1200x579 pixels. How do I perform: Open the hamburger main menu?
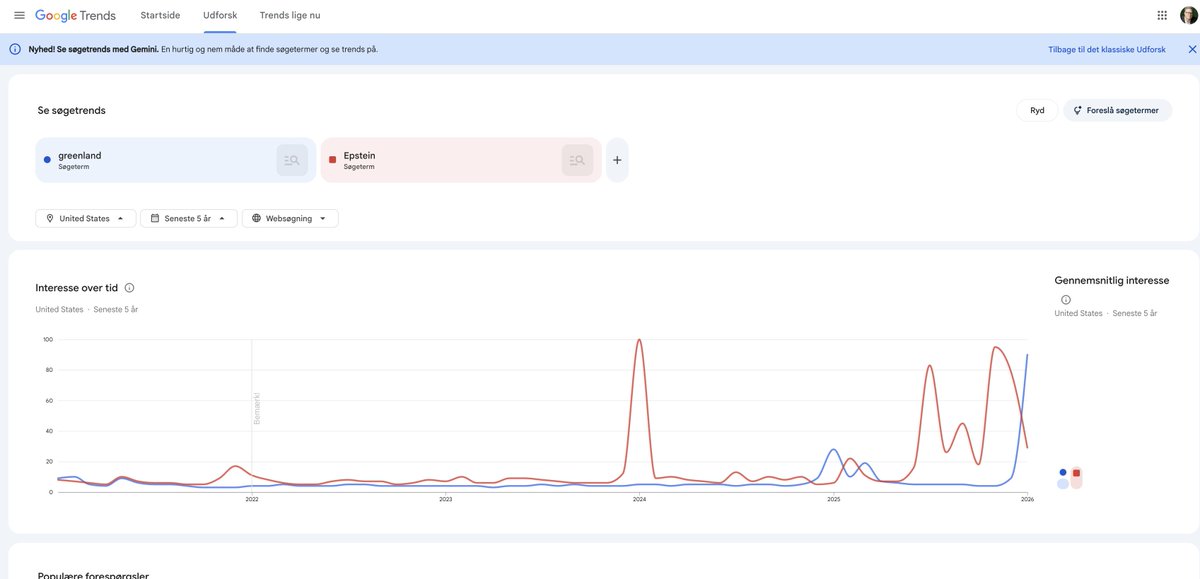point(19,15)
